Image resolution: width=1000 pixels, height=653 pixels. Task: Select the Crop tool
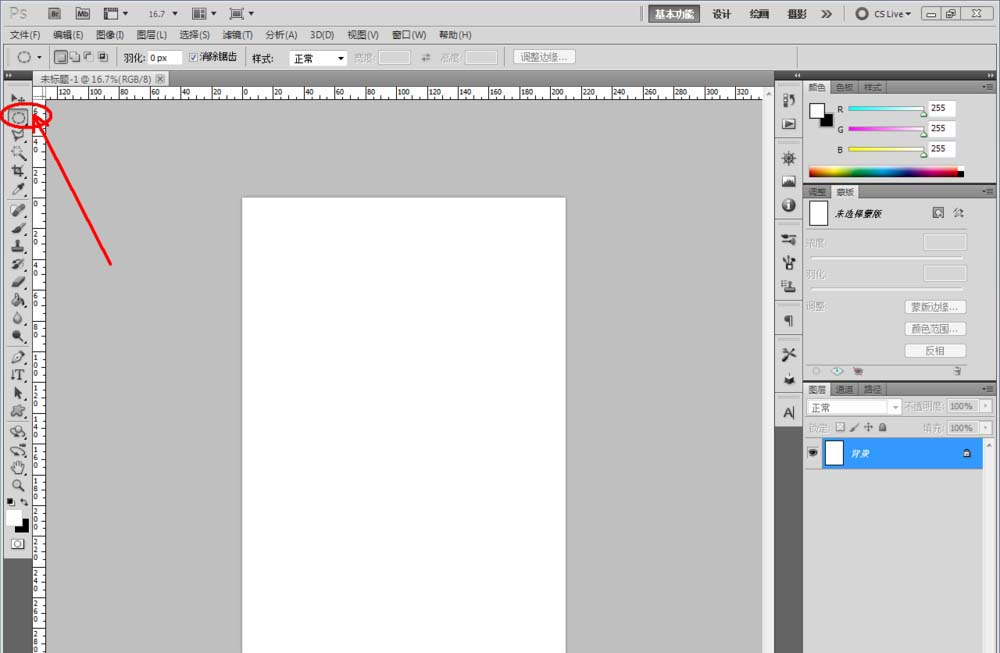point(18,171)
